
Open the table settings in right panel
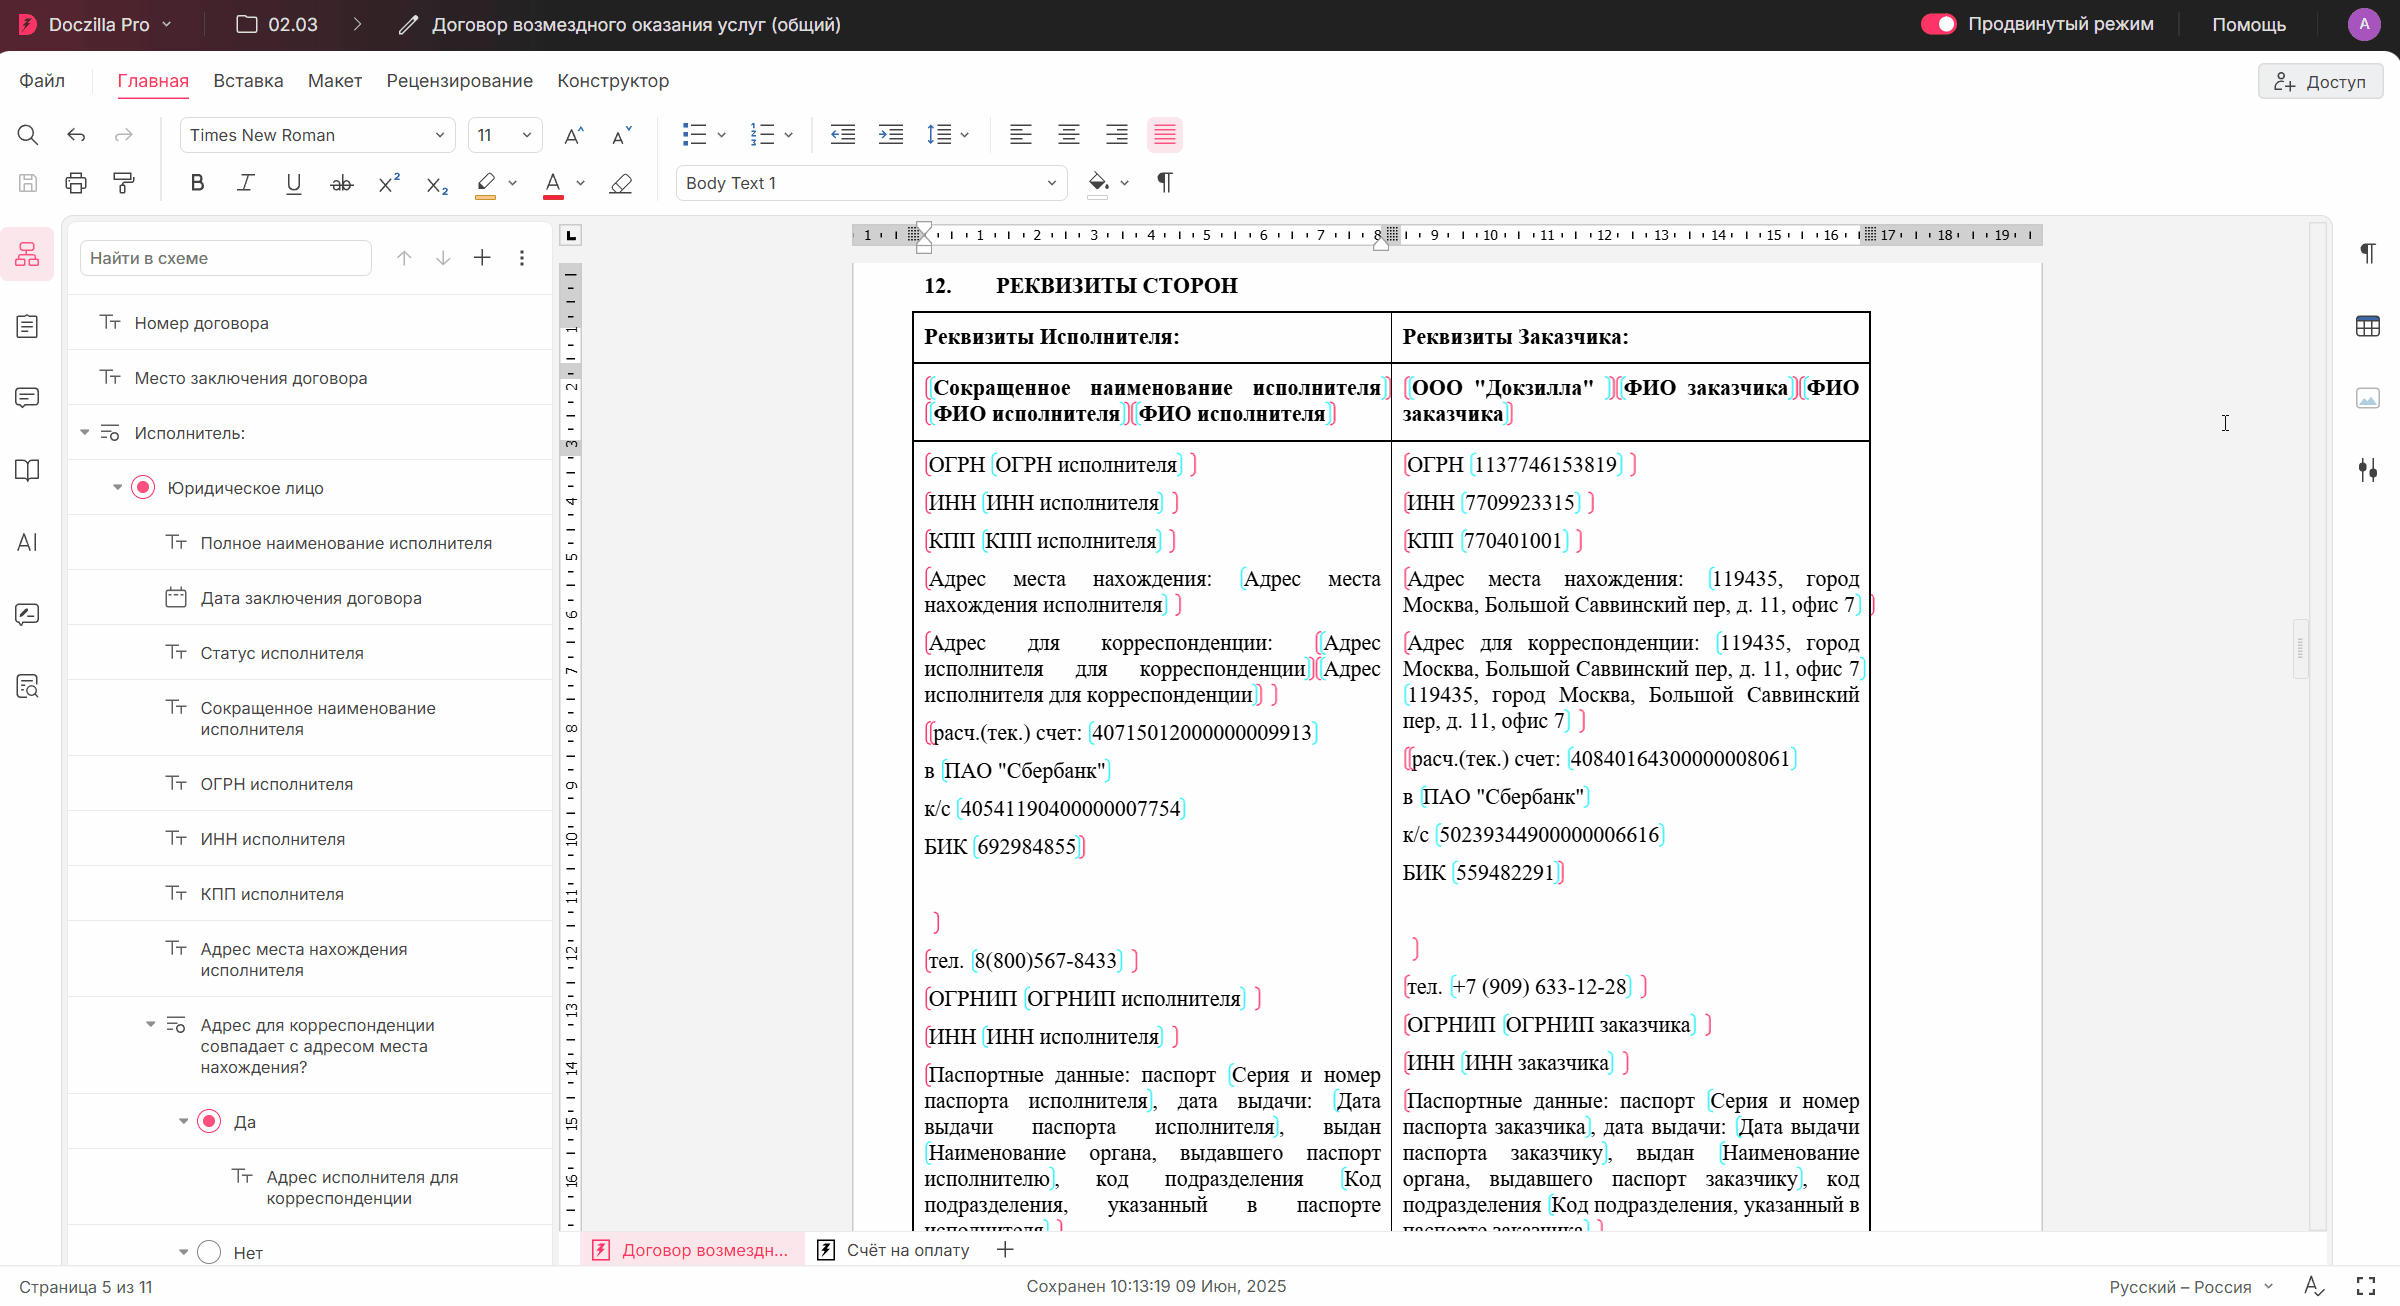tap(2367, 326)
